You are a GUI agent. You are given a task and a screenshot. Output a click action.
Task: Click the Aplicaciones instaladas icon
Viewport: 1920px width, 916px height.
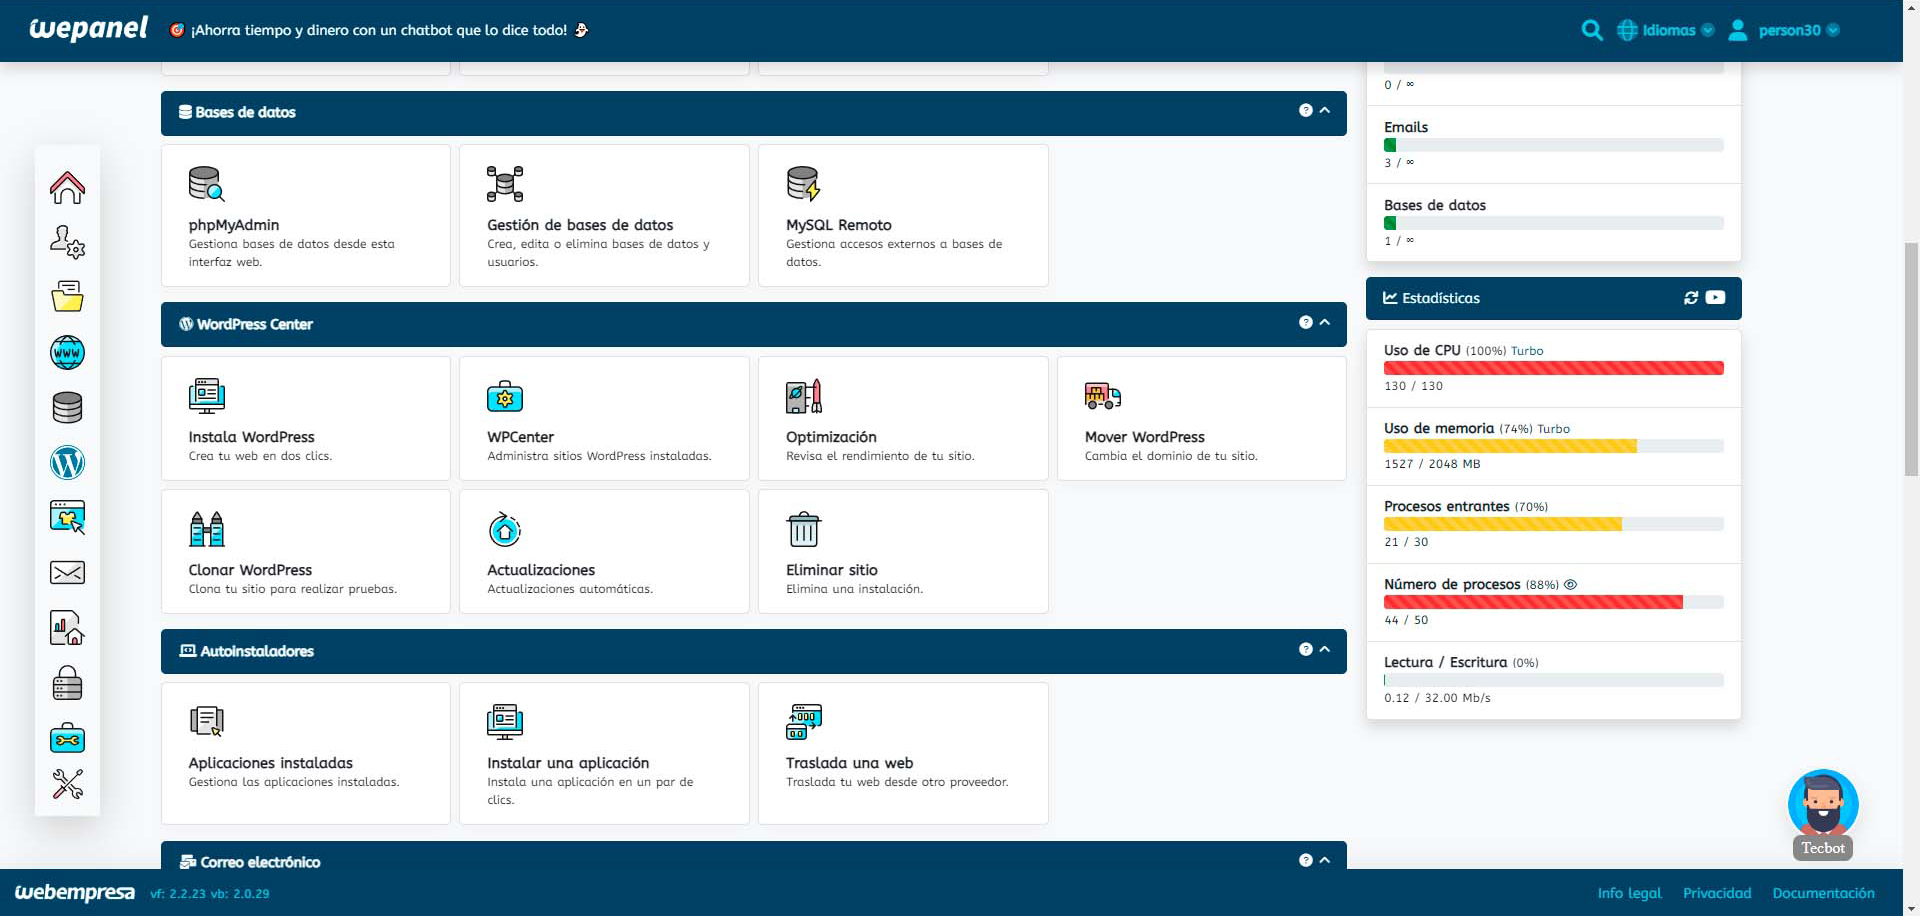pos(206,721)
